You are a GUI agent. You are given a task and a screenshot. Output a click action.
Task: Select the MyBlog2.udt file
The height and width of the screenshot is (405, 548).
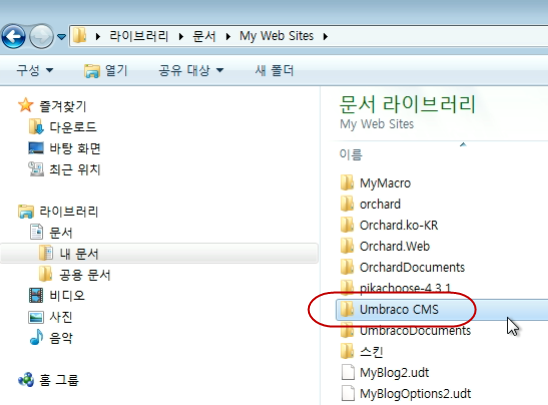pyautogui.click(x=394, y=373)
